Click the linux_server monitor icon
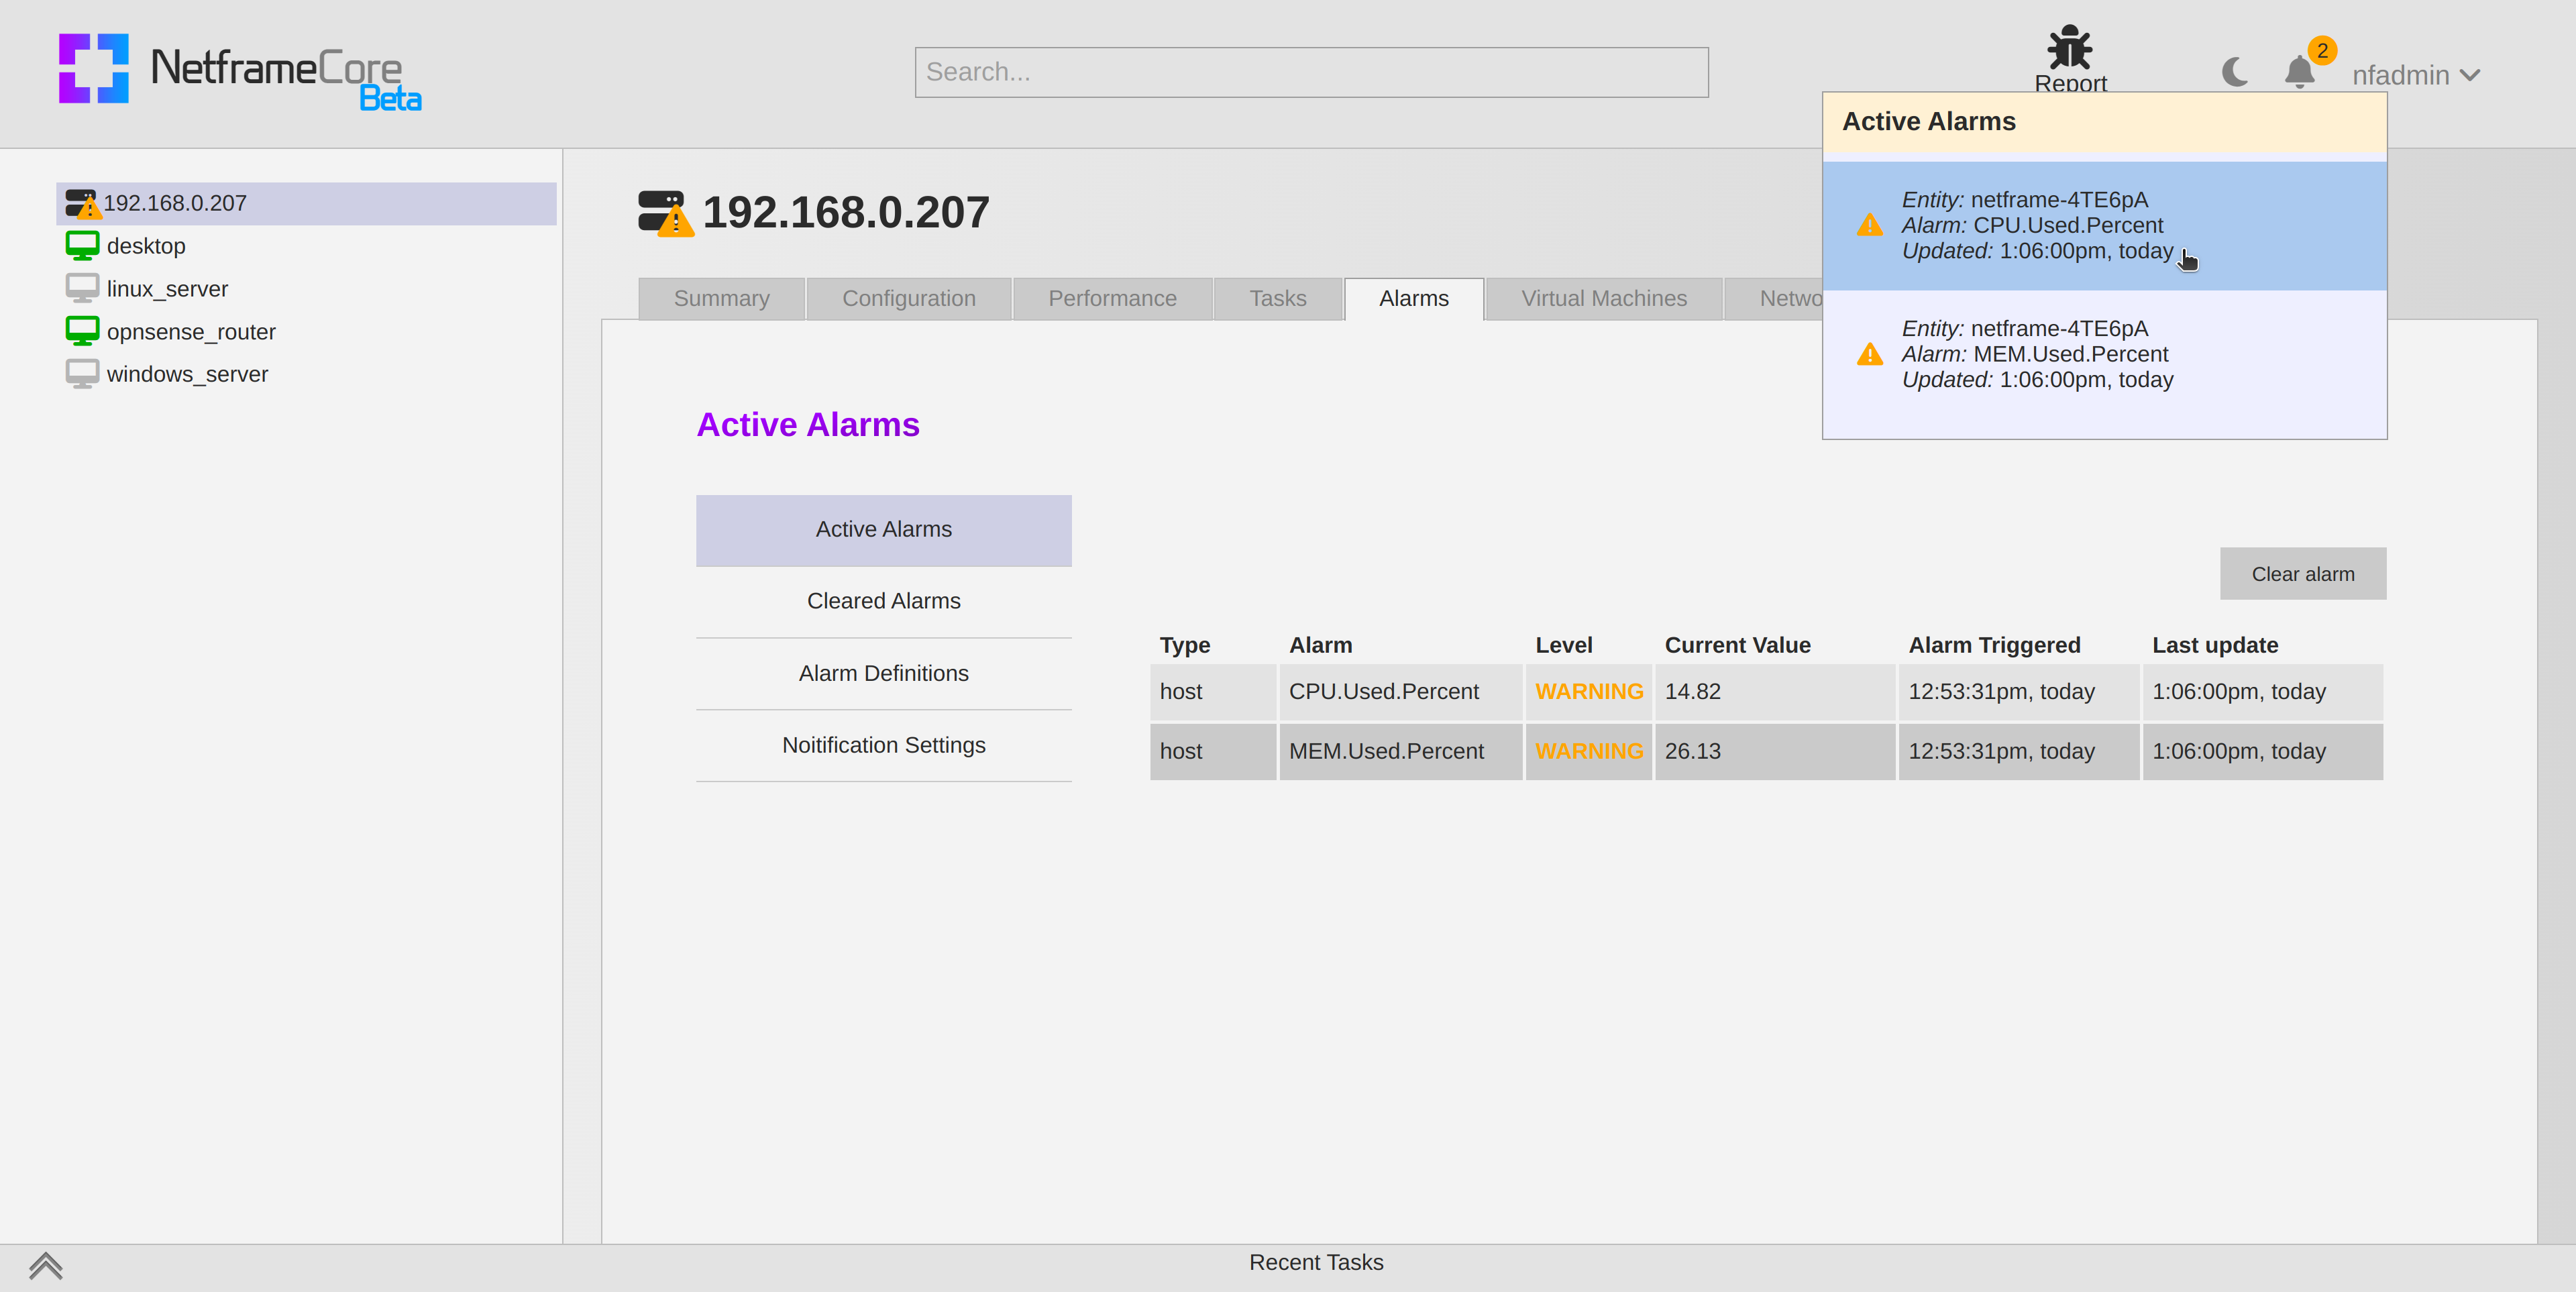This screenshot has width=2576, height=1292. pyautogui.click(x=82, y=288)
